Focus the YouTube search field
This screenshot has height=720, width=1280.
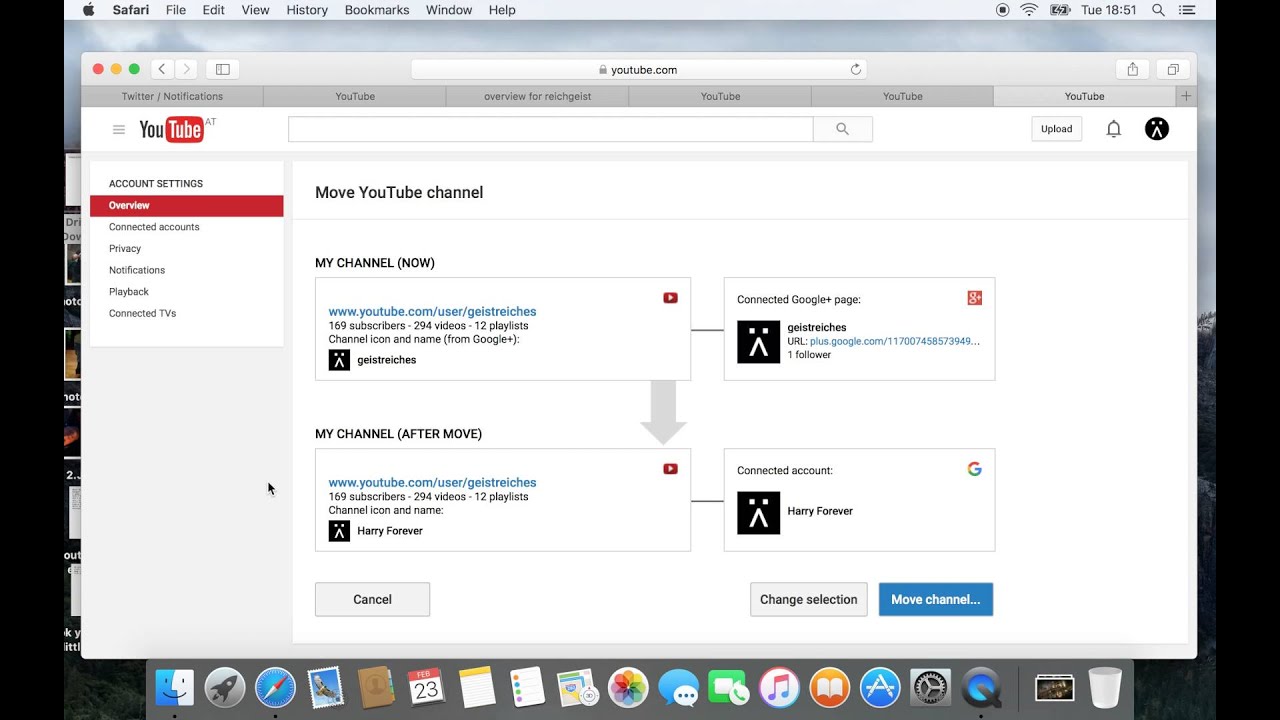coord(550,129)
